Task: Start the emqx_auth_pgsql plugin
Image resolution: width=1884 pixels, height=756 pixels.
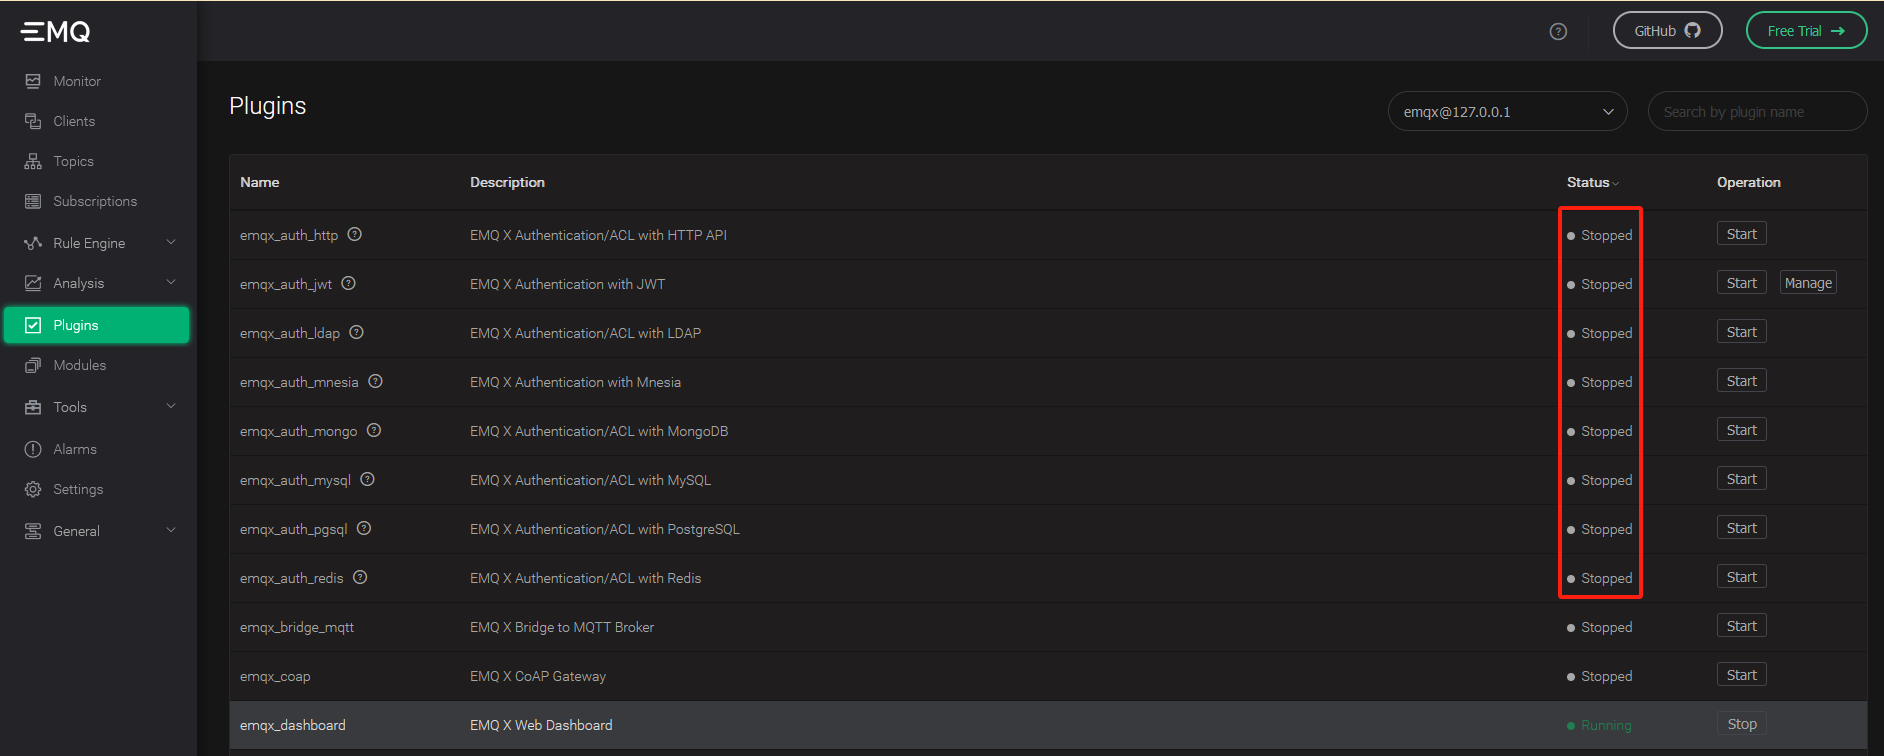Action: coord(1741,528)
